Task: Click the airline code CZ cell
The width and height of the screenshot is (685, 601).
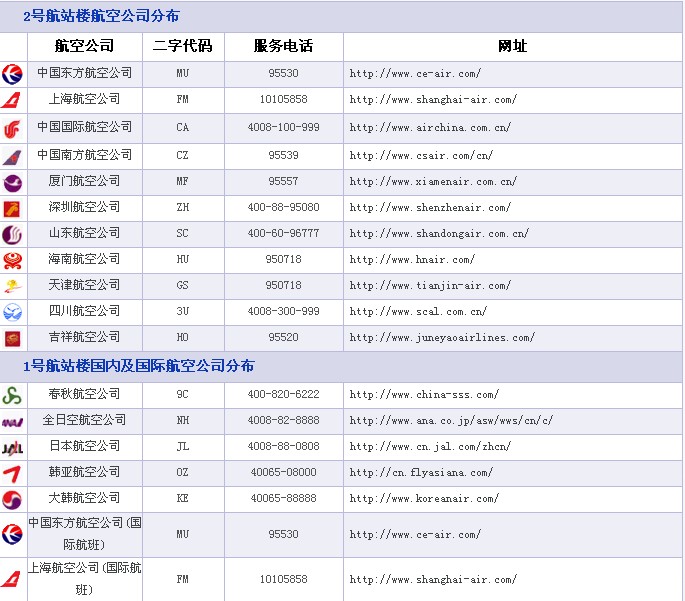Action: click(x=183, y=155)
